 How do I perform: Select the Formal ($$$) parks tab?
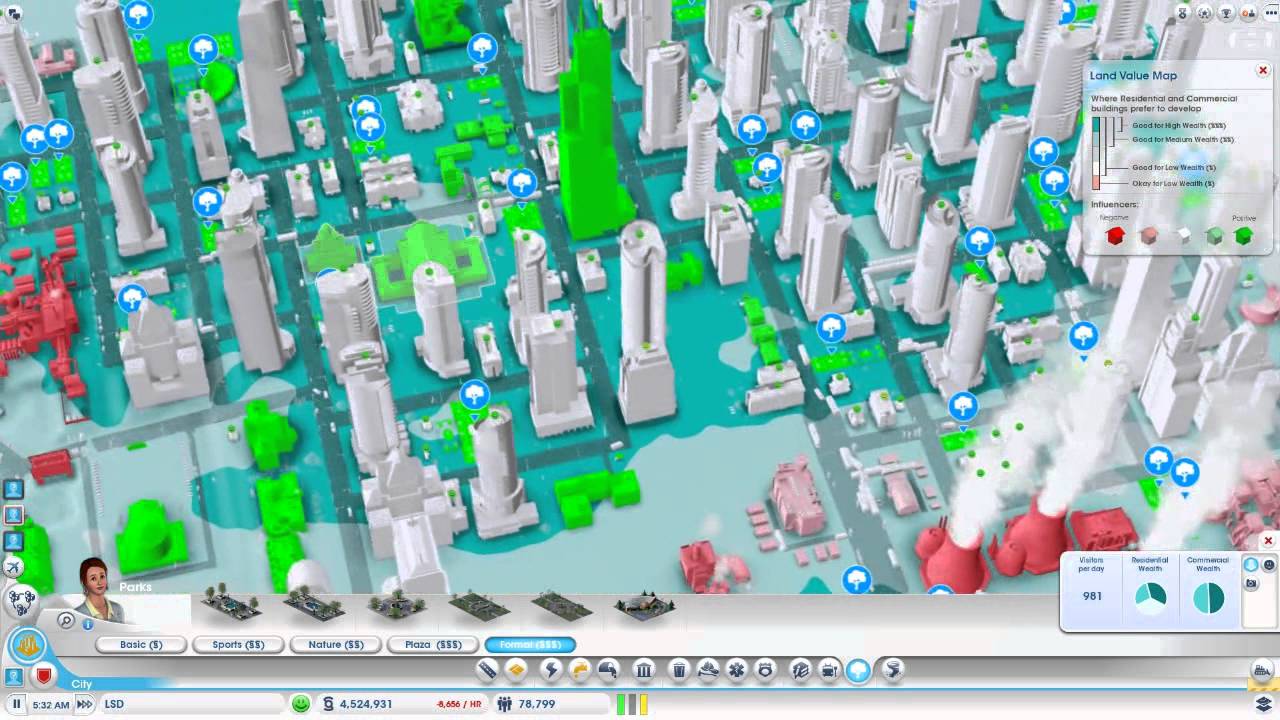coord(530,645)
